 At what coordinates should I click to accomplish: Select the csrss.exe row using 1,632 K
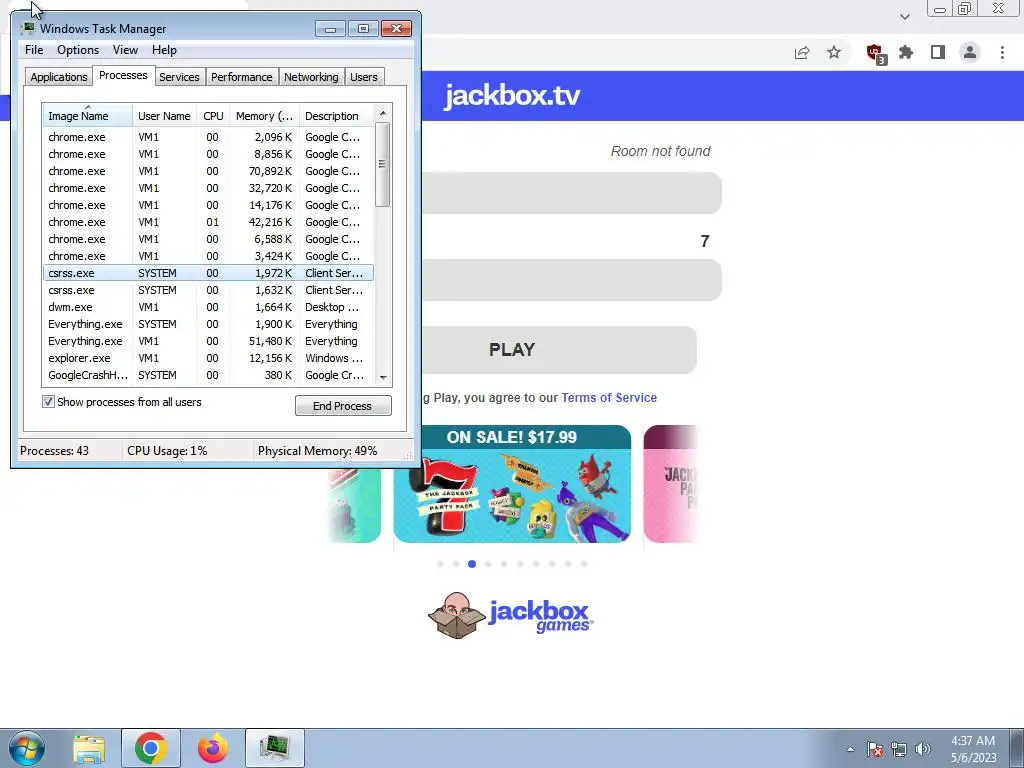tap(208, 290)
